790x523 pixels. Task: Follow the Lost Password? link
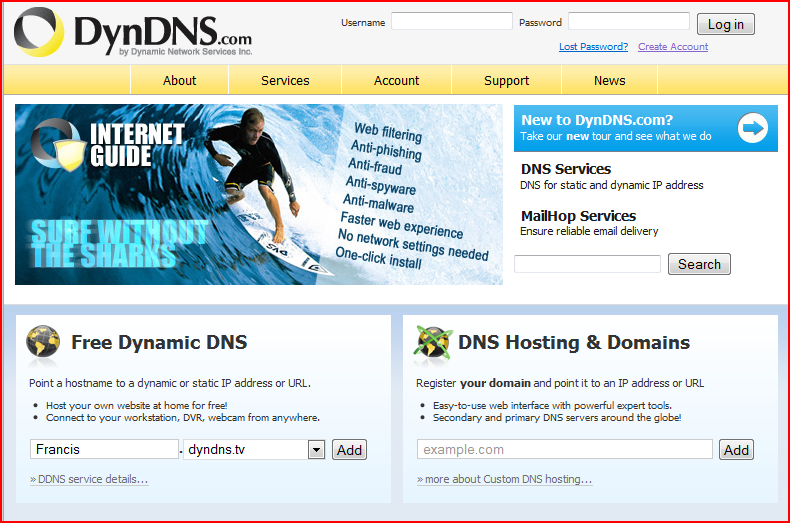(x=594, y=47)
